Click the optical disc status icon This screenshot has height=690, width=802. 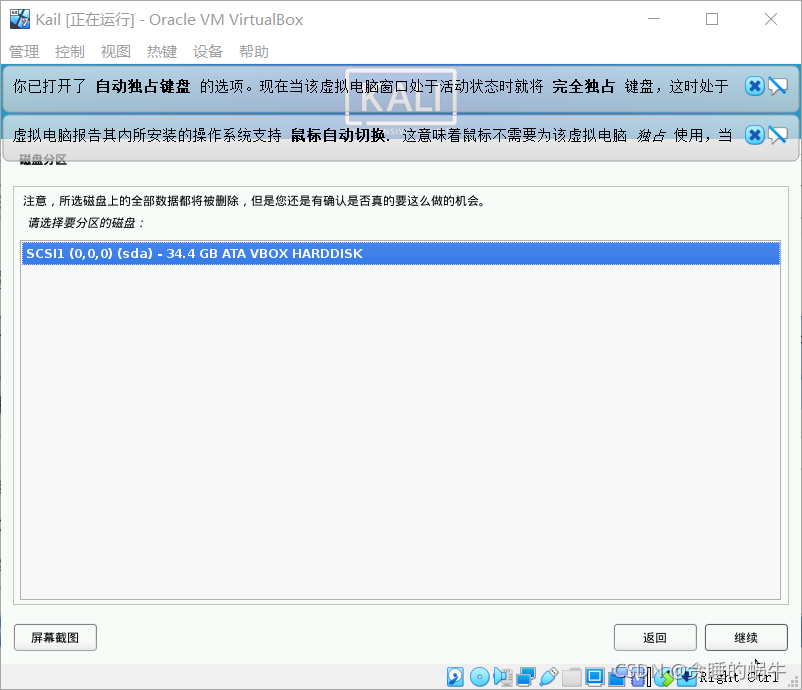click(x=480, y=677)
